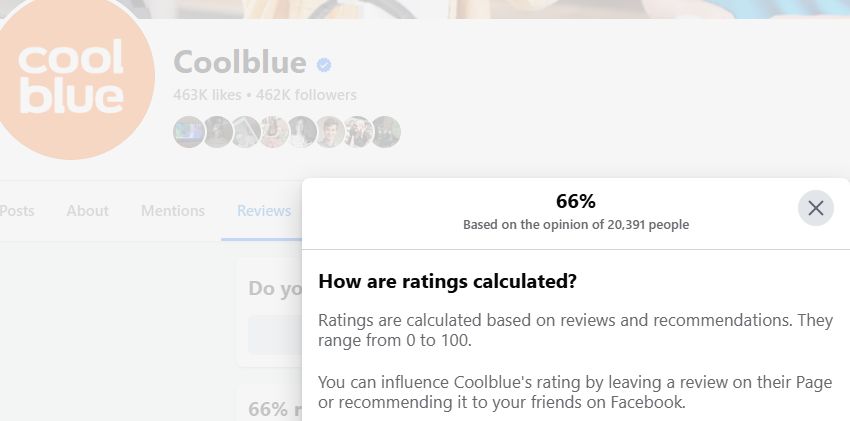Switch to the Posts tab

(x=16, y=211)
